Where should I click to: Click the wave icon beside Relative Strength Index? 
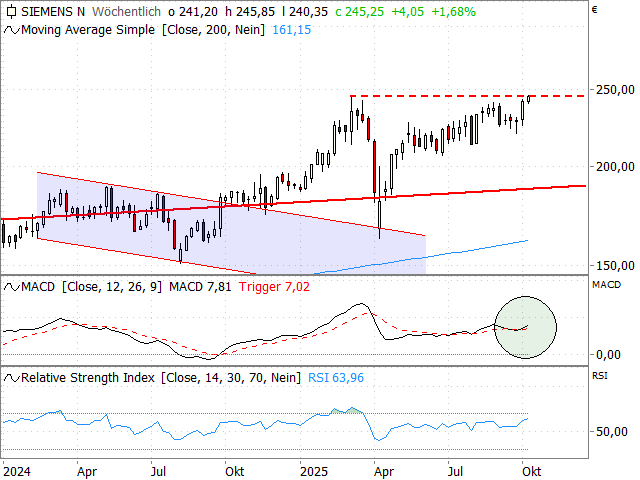[x=10, y=377]
